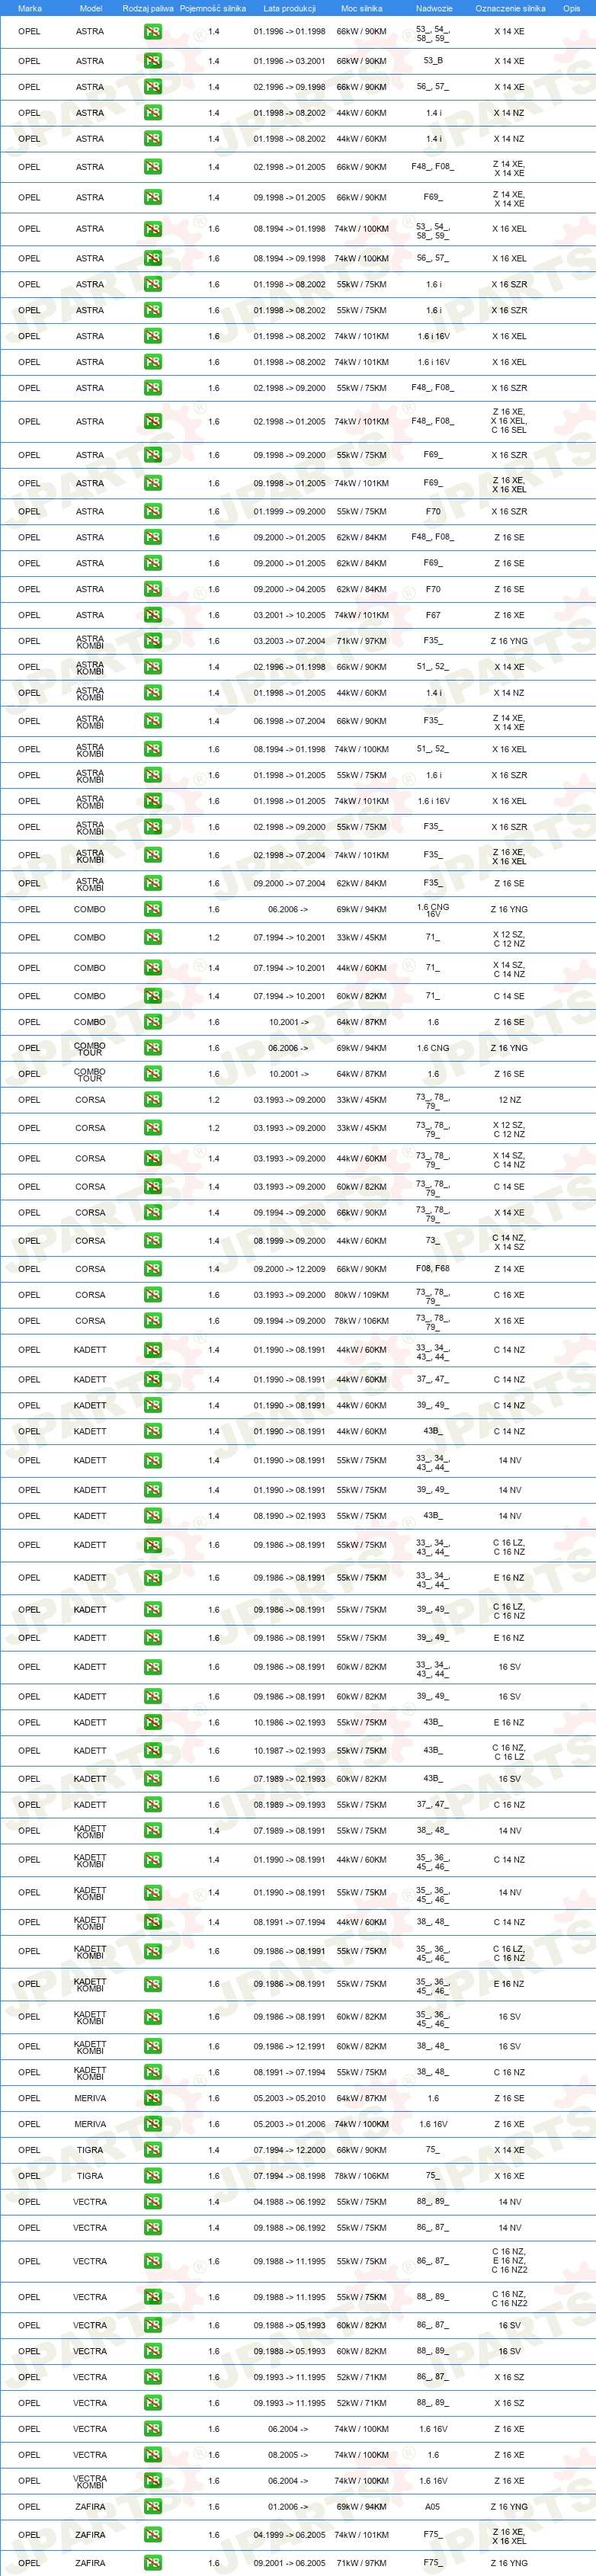Select 'MERIVA' model cell in Z 16 SE row
The width and height of the screenshot is (596, 2576).
(x=90, y=2098)
